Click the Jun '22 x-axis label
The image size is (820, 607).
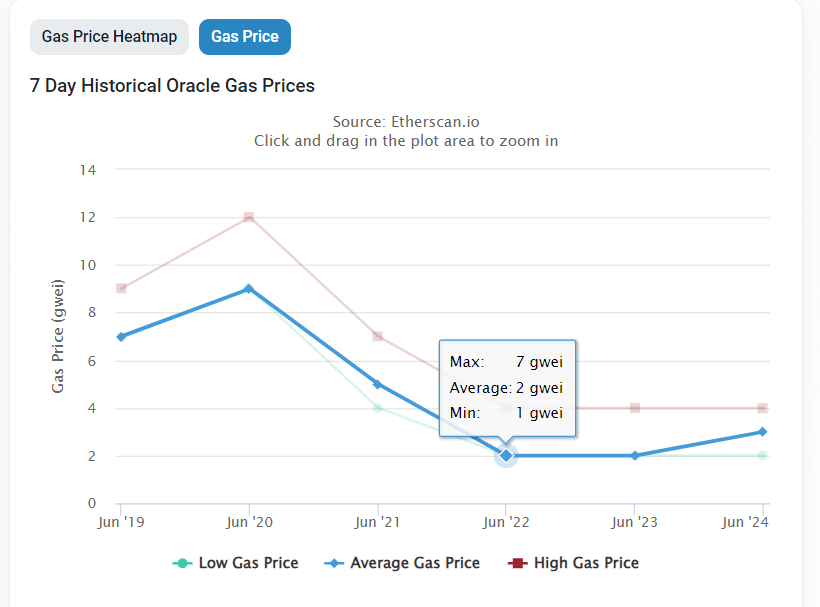point(506,522)
